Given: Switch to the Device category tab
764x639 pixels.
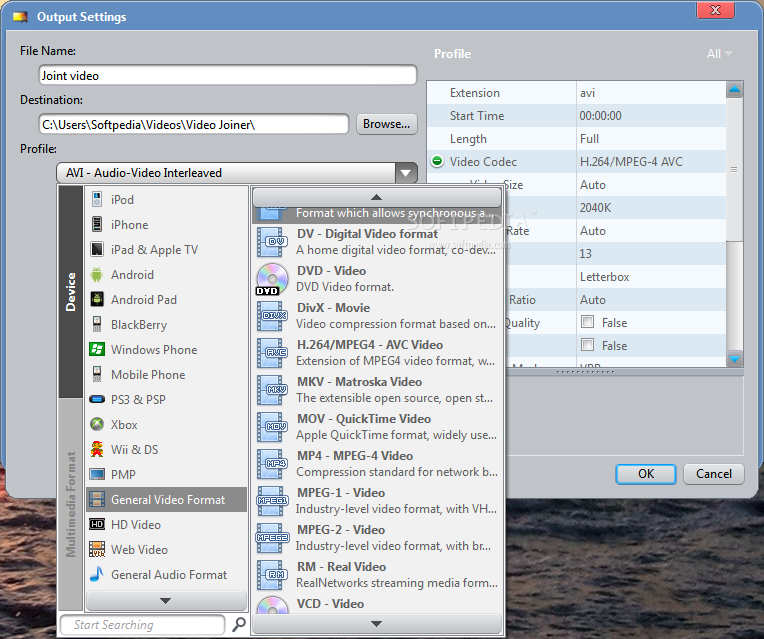Looking at the screenshot, I should tap(71, 291).
